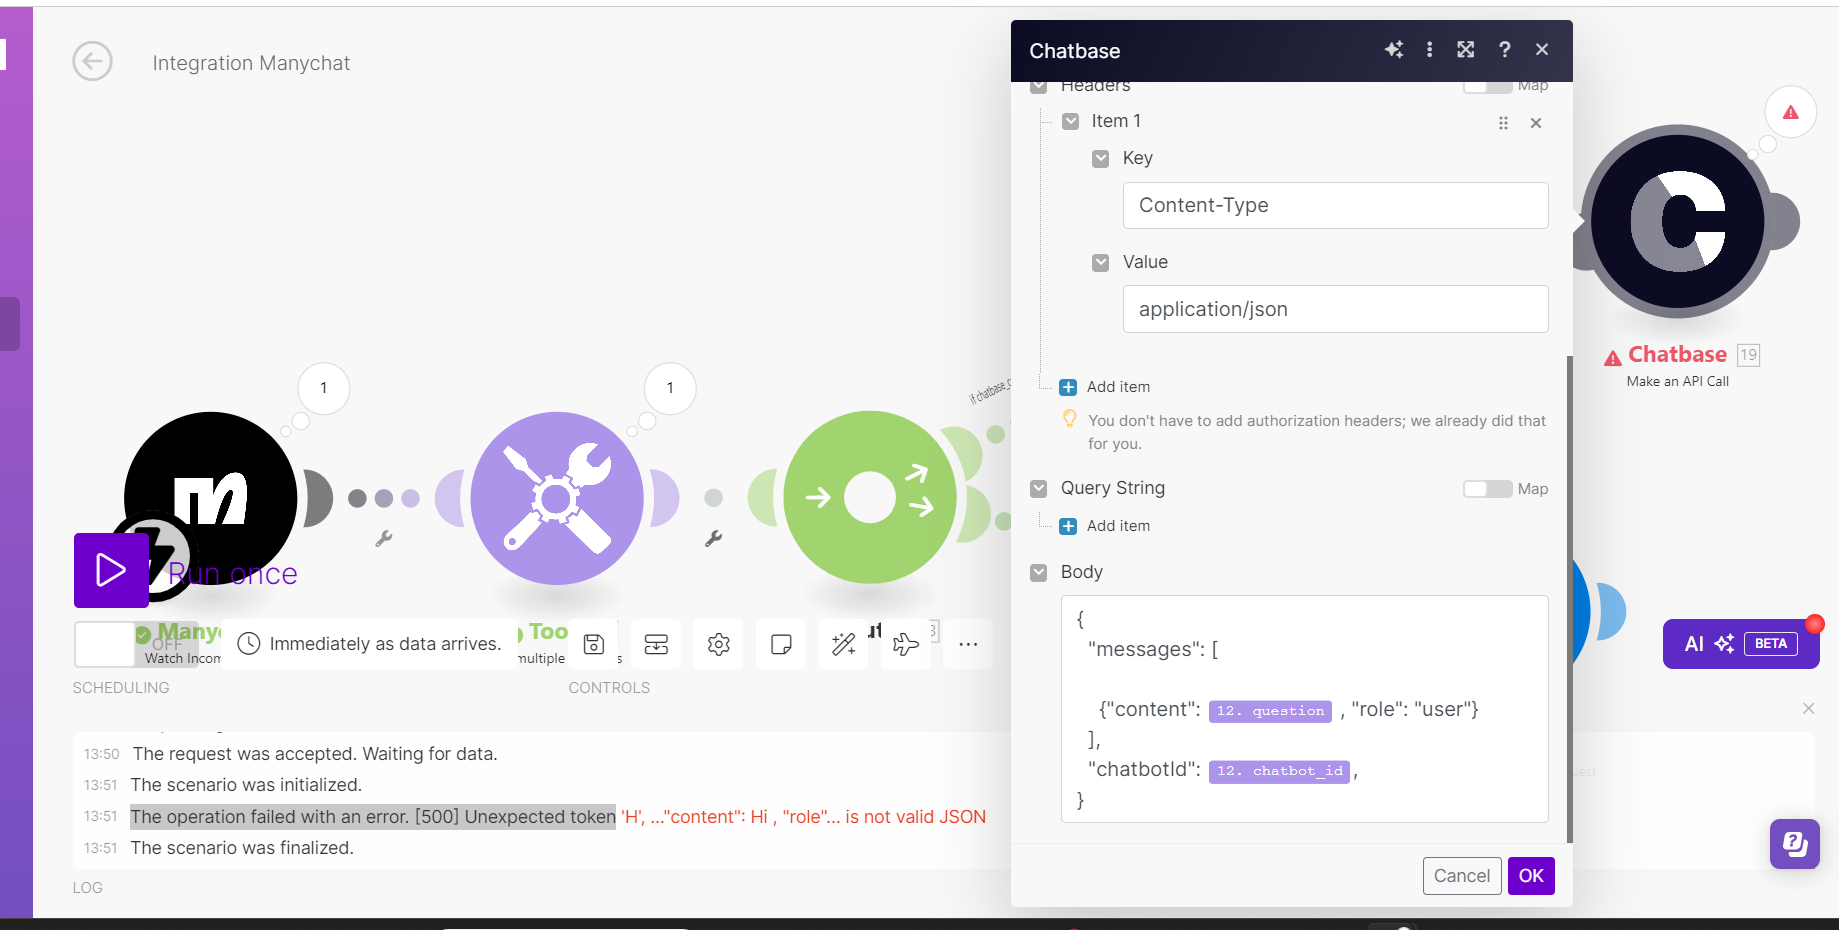Screen dimensions: 1839x930
Task: Click the airplane explain flow icon
Action: pyautogui.click(x=906, y=644)
